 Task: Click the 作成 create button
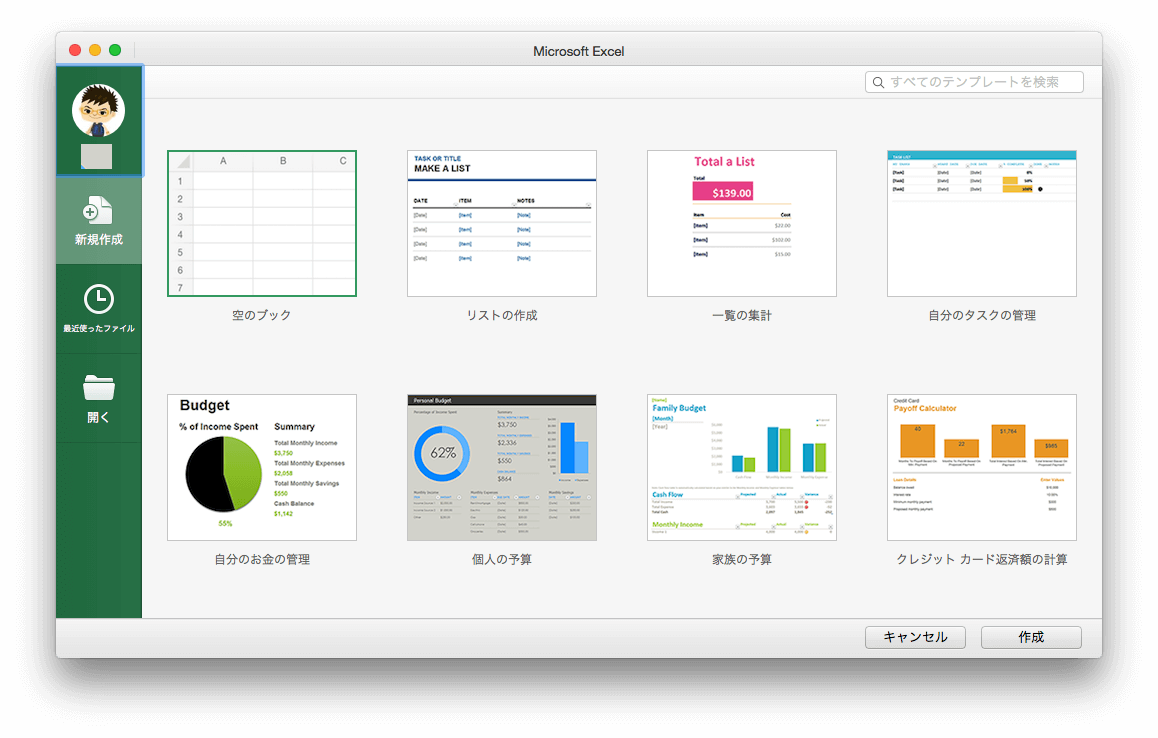1031,637
